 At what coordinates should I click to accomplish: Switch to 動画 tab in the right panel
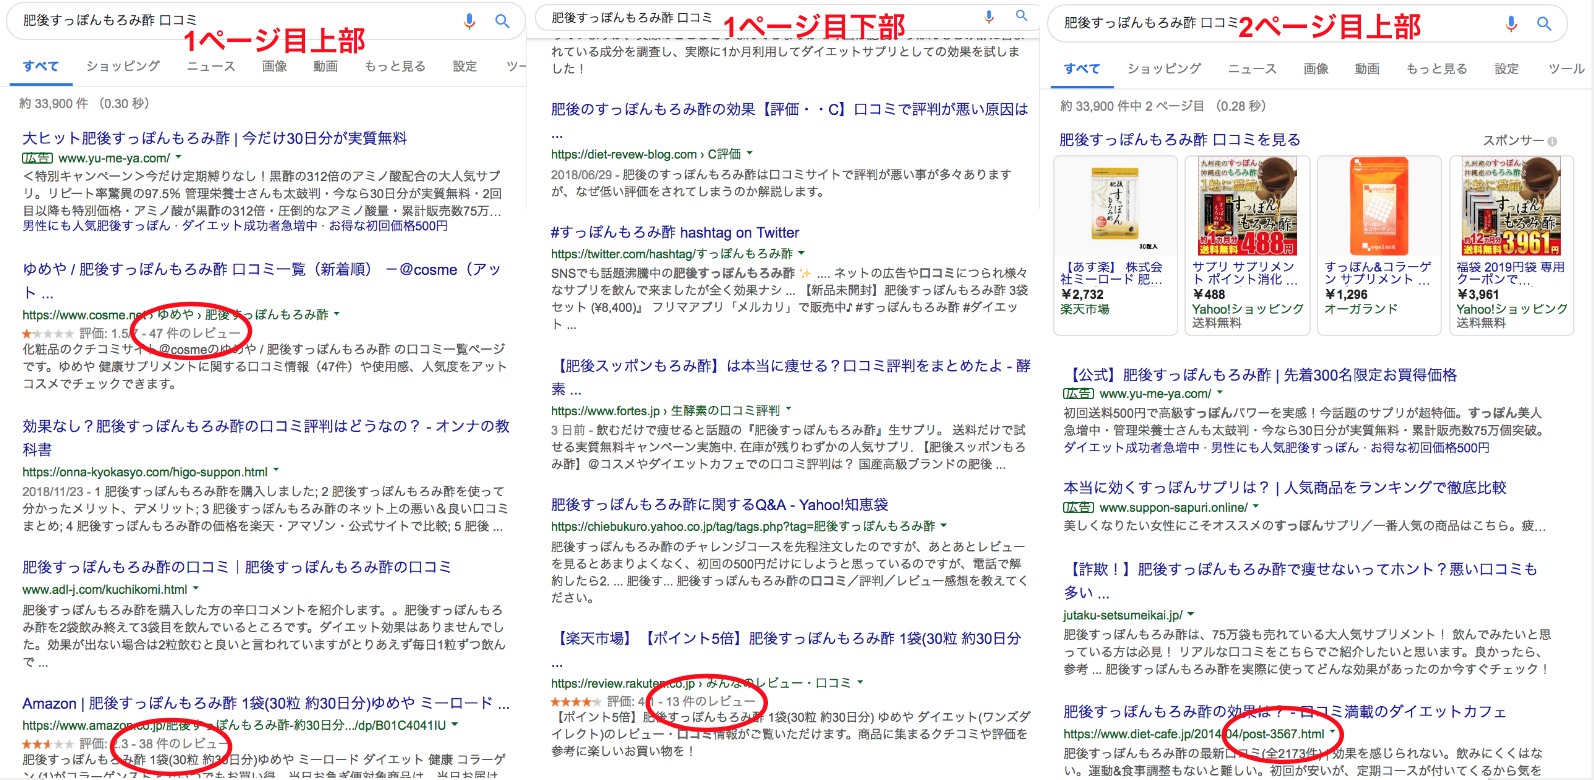1367,69
